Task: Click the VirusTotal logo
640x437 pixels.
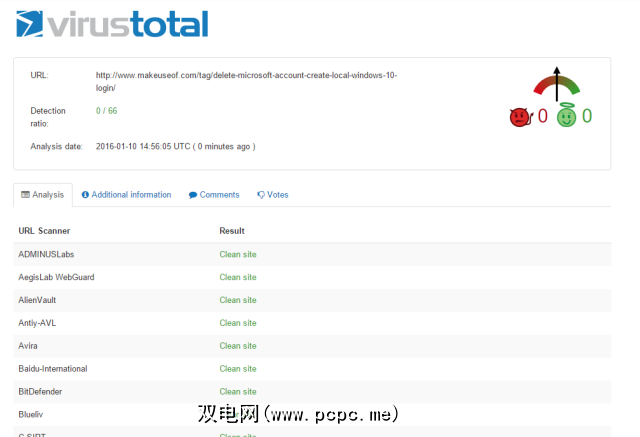Action: (112, 24)
